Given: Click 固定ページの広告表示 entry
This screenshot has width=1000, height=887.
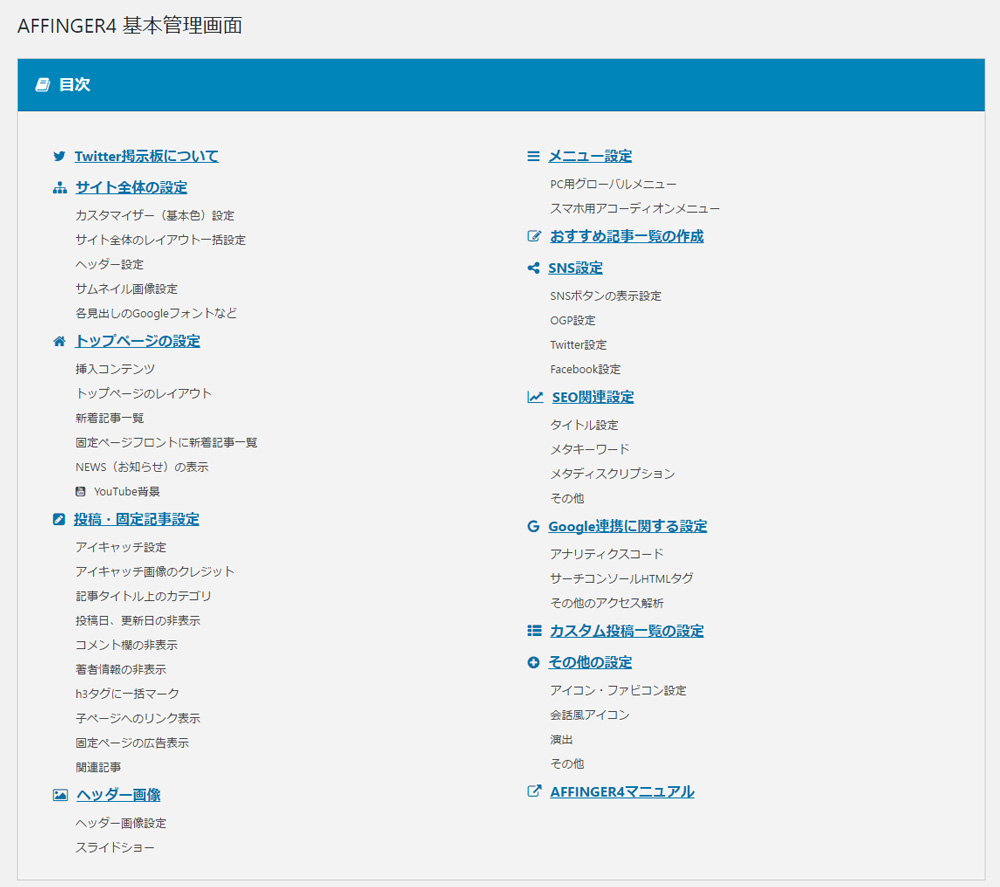Looking at the screenshot, I should click(132, 743).
